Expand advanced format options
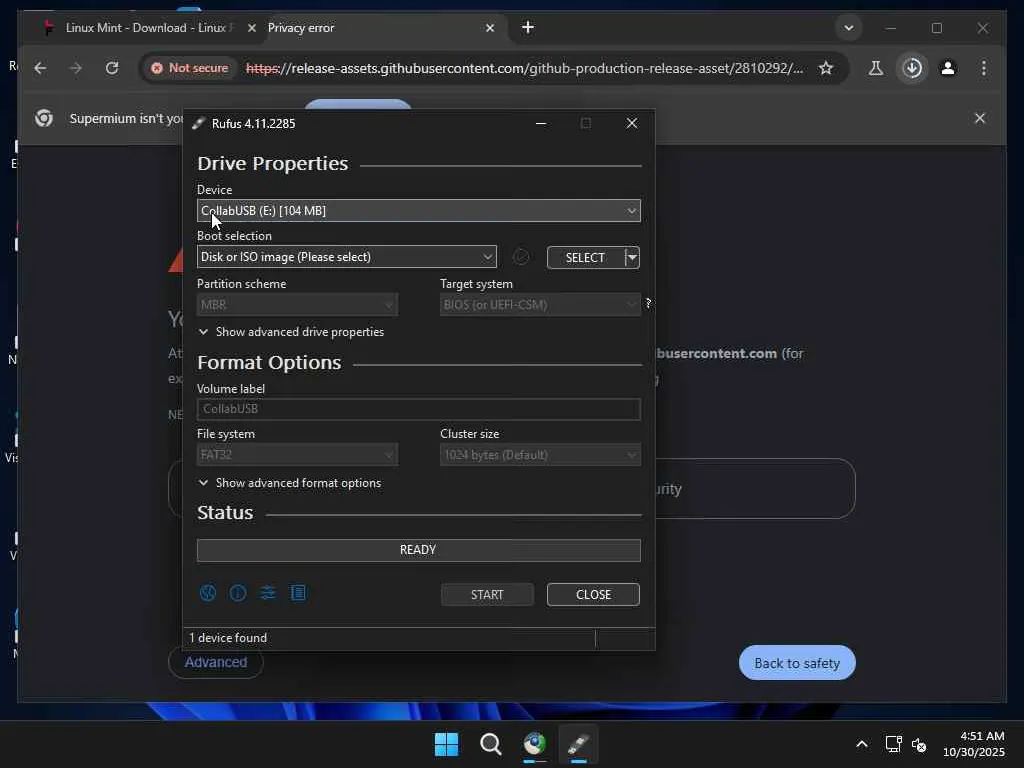 (x=290, y=483)
